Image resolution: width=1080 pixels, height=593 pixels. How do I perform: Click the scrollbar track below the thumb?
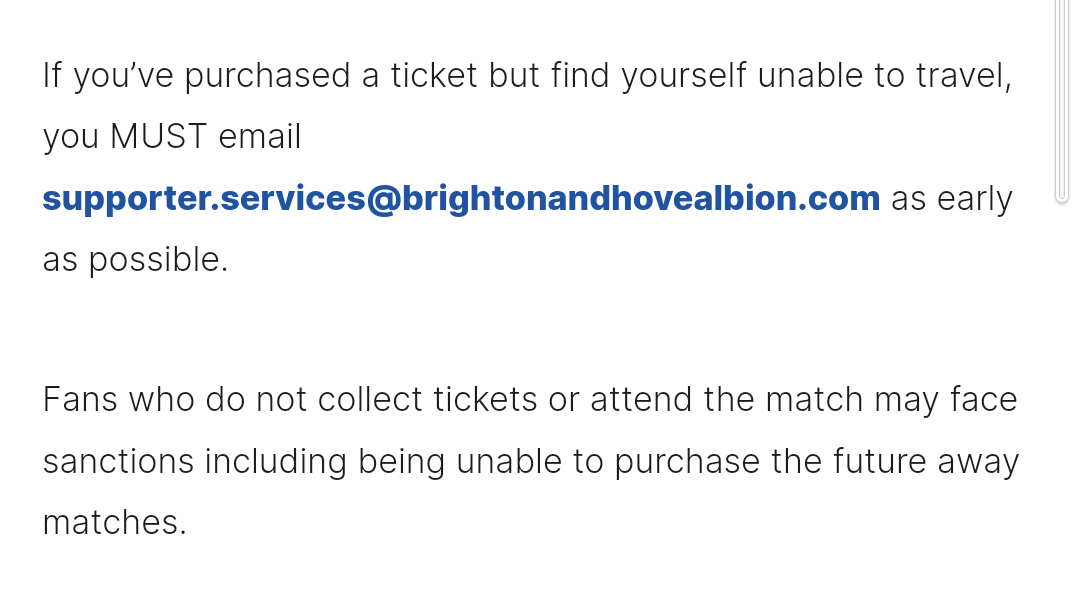(x=1062, y=397)
